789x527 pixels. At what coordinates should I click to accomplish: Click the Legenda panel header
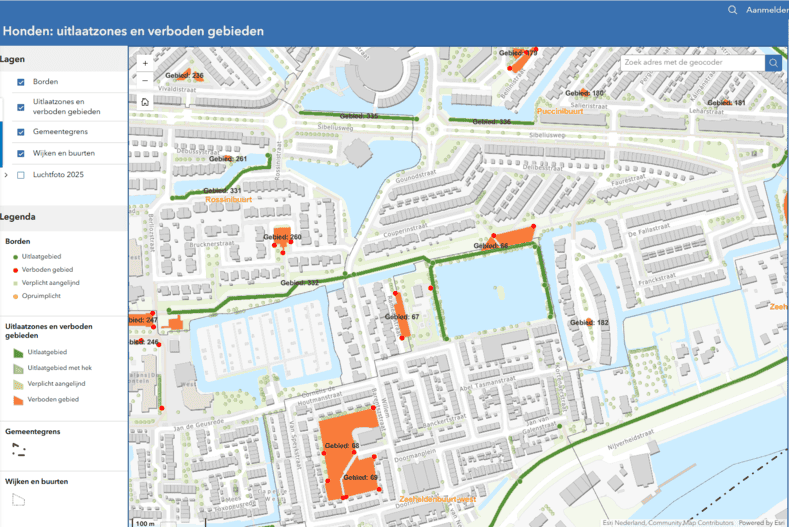[x=18, y=217]
